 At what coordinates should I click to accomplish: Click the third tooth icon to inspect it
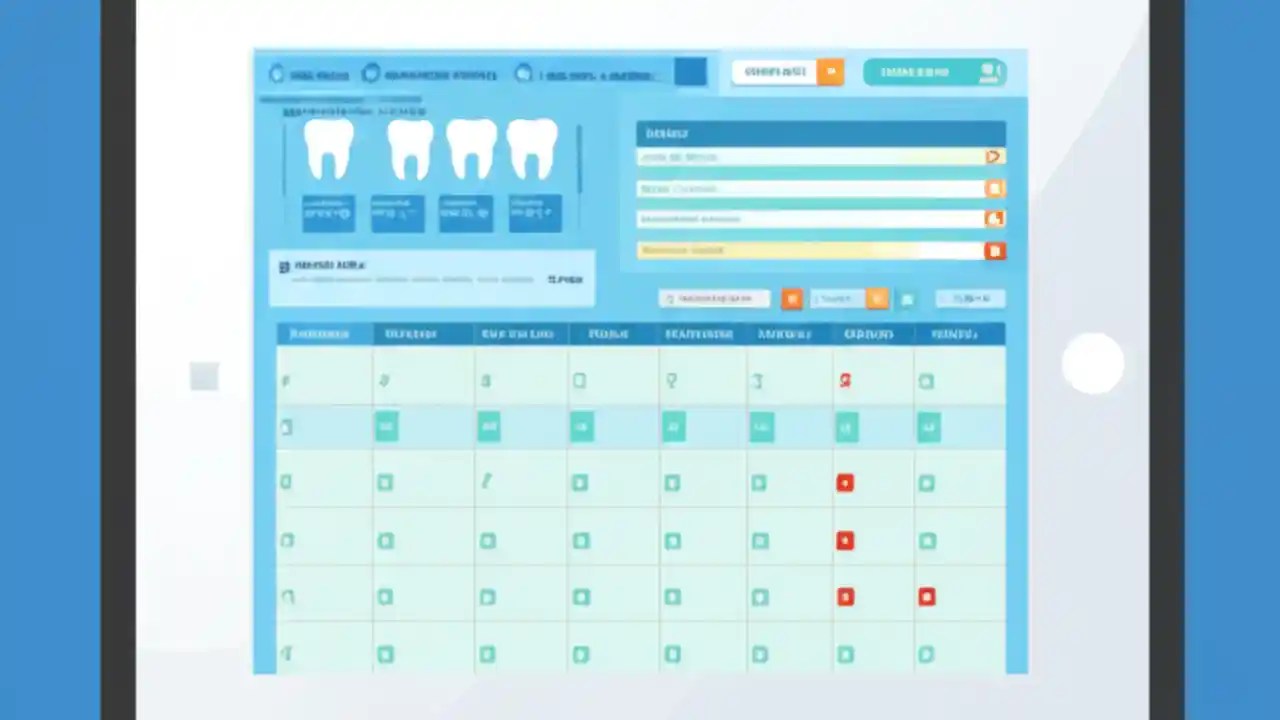pos(472,150)
